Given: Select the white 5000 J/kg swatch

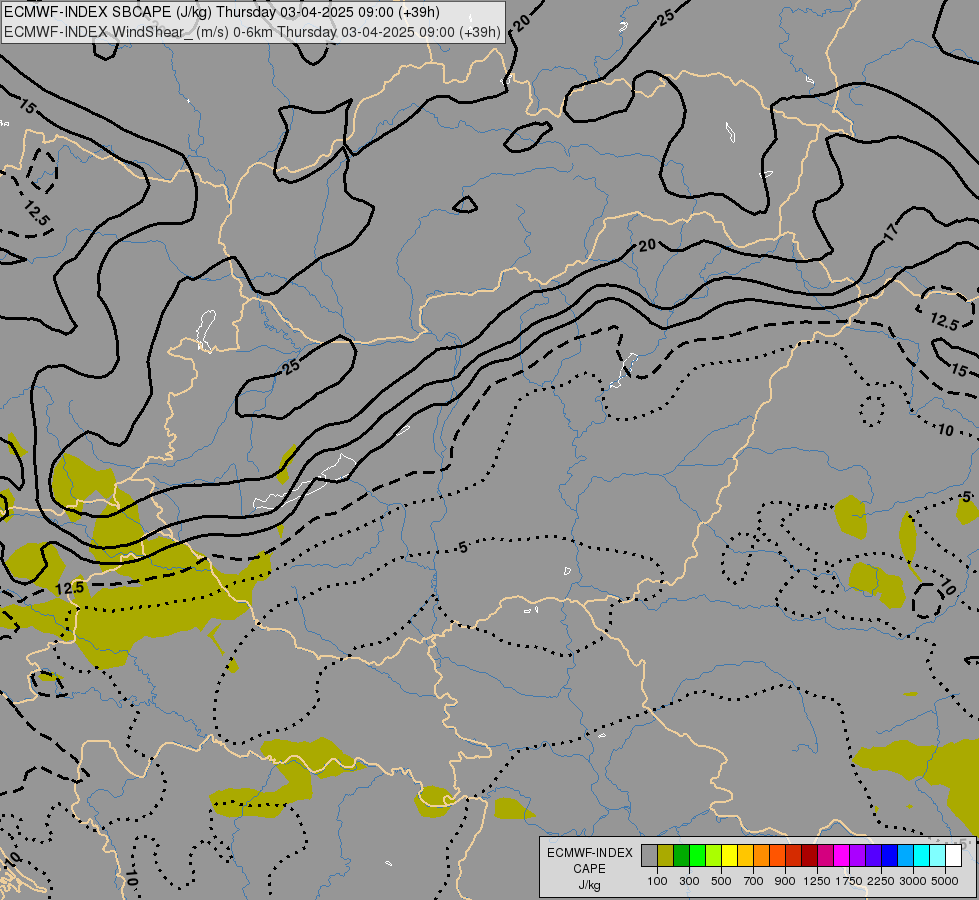Looking at the screenshot, I should [x=953, y=856].
